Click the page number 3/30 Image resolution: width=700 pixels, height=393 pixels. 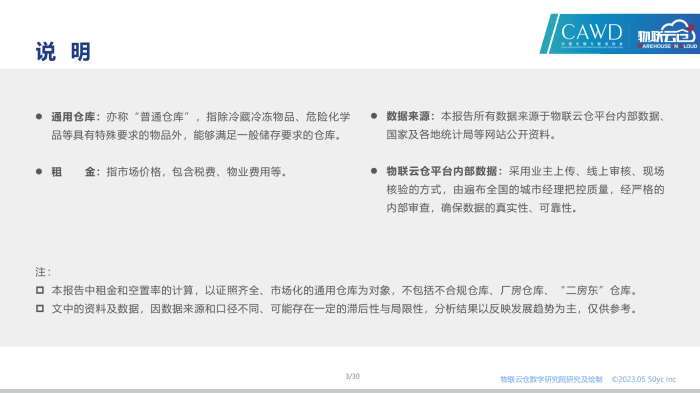(352, 376)
